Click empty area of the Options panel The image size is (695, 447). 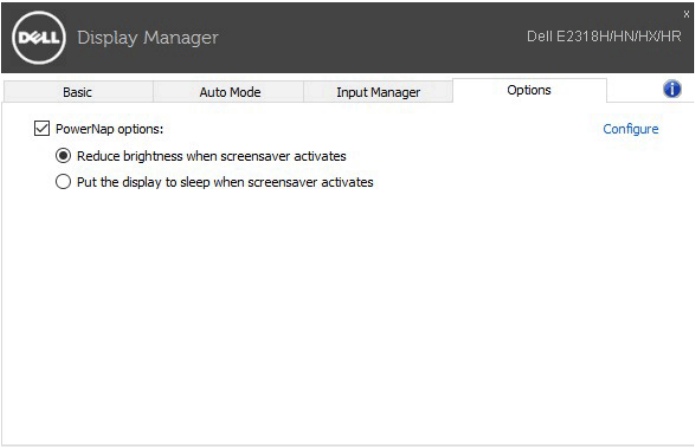tap(350, 320)
